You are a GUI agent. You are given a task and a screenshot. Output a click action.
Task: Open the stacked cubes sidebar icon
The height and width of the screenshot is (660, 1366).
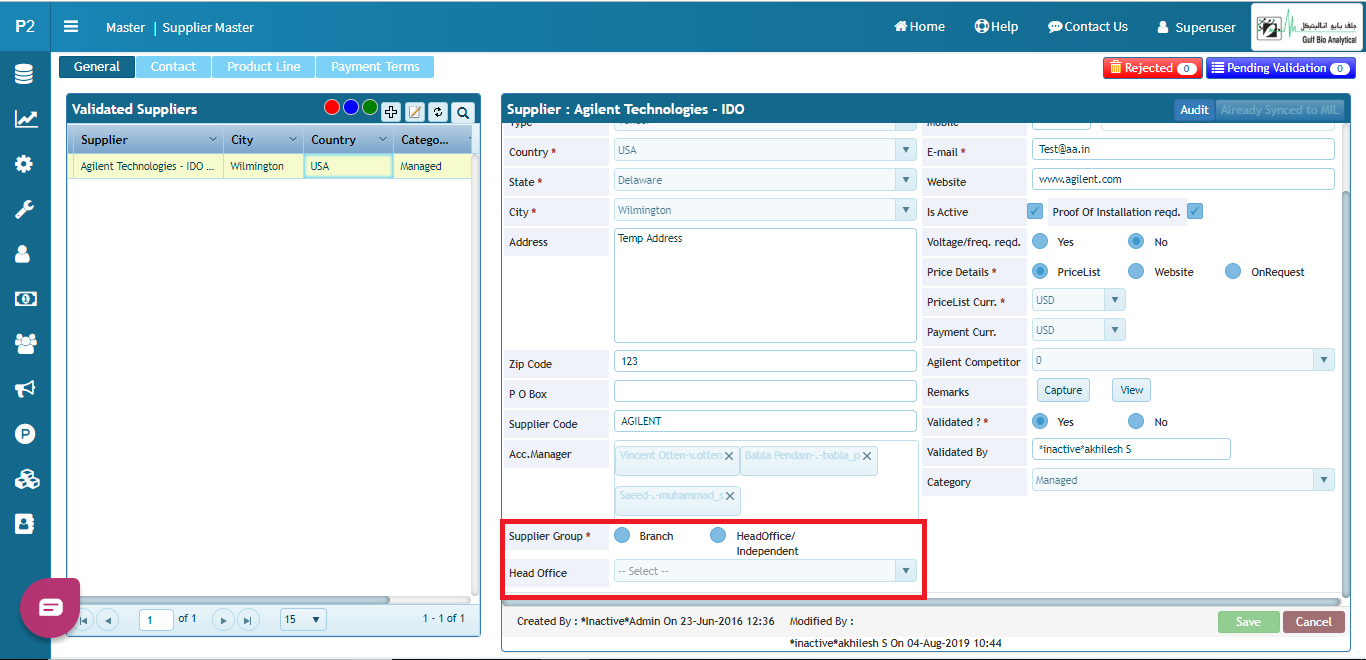point(25,479)
